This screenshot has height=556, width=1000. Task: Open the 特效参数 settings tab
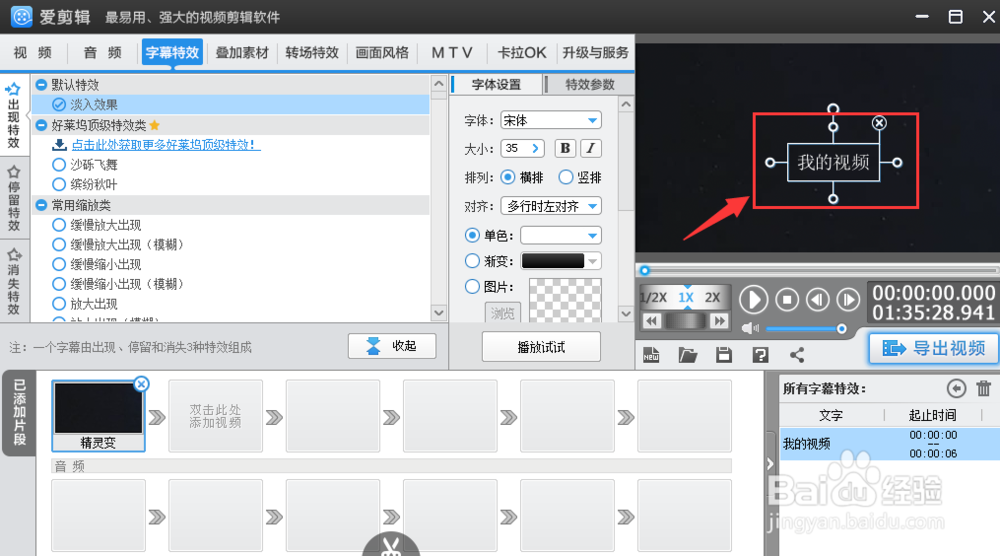point(590,84)
